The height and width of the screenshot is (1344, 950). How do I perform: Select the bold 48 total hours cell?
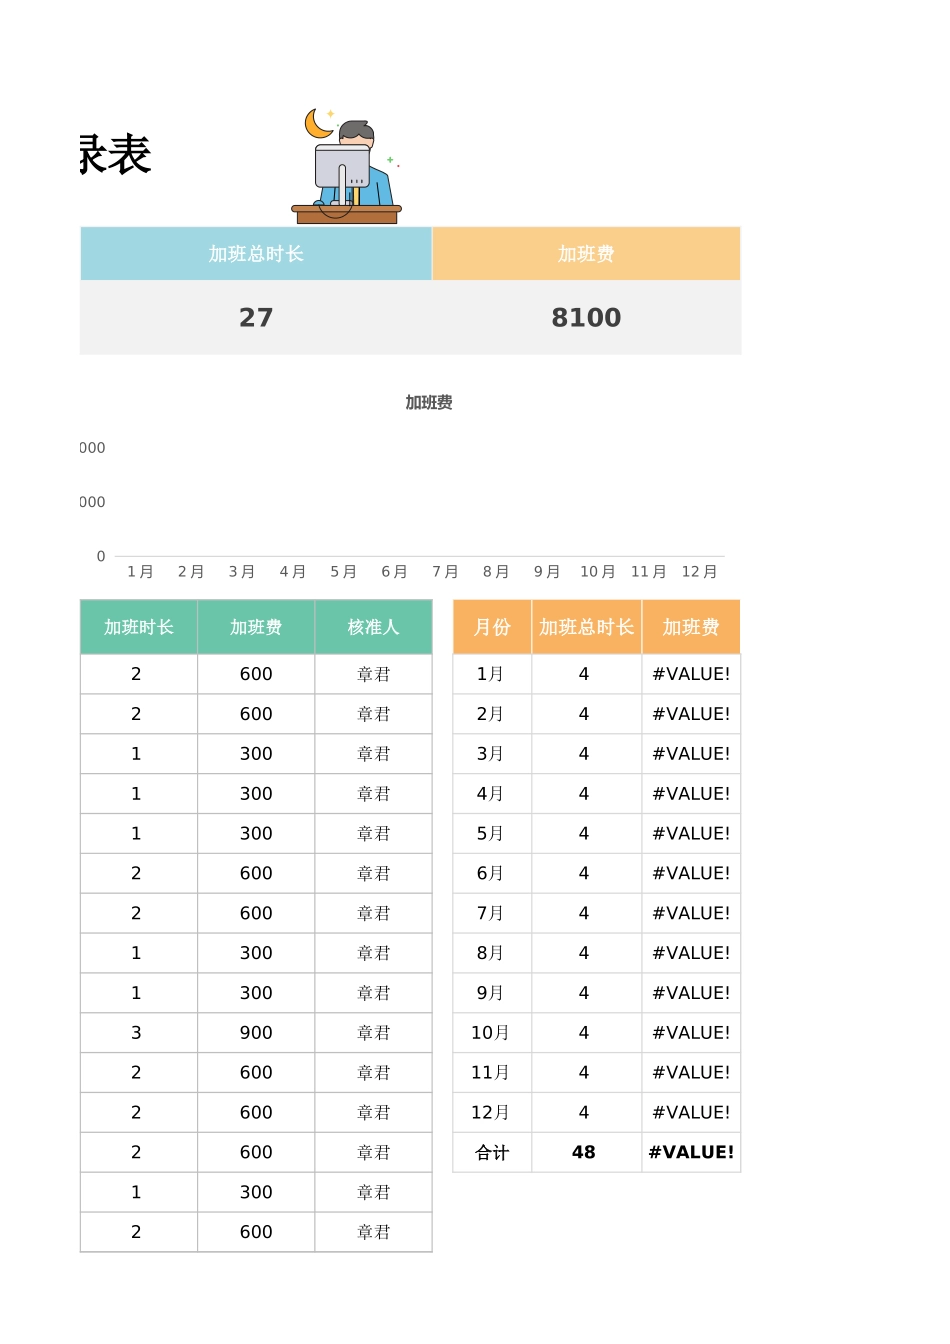point(584,1153)
